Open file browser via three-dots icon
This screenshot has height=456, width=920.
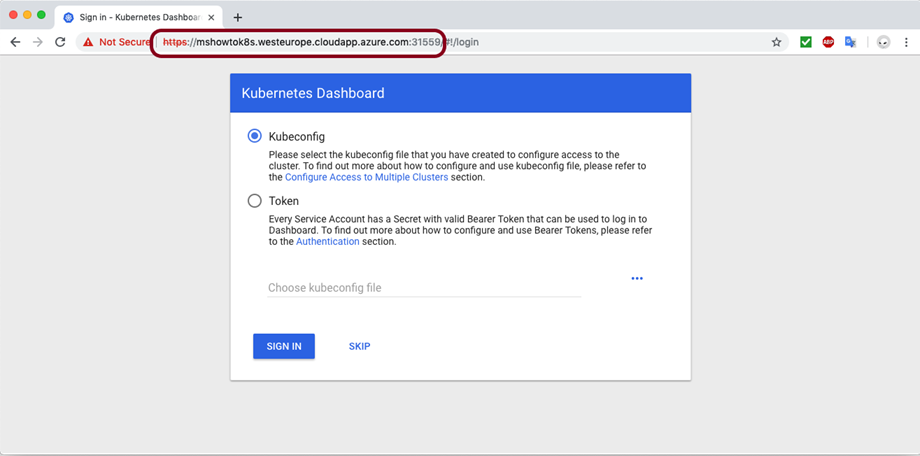click(x=637, y=278)
